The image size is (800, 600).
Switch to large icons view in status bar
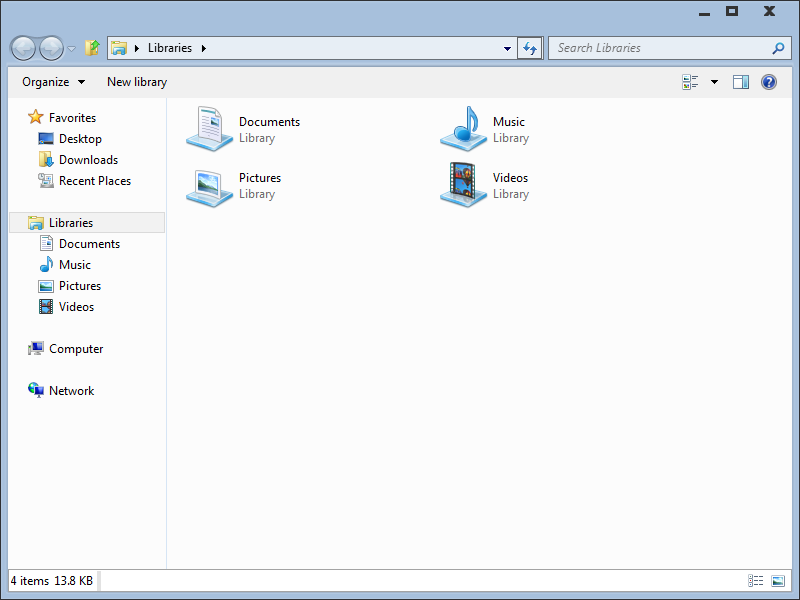(778, 581)
